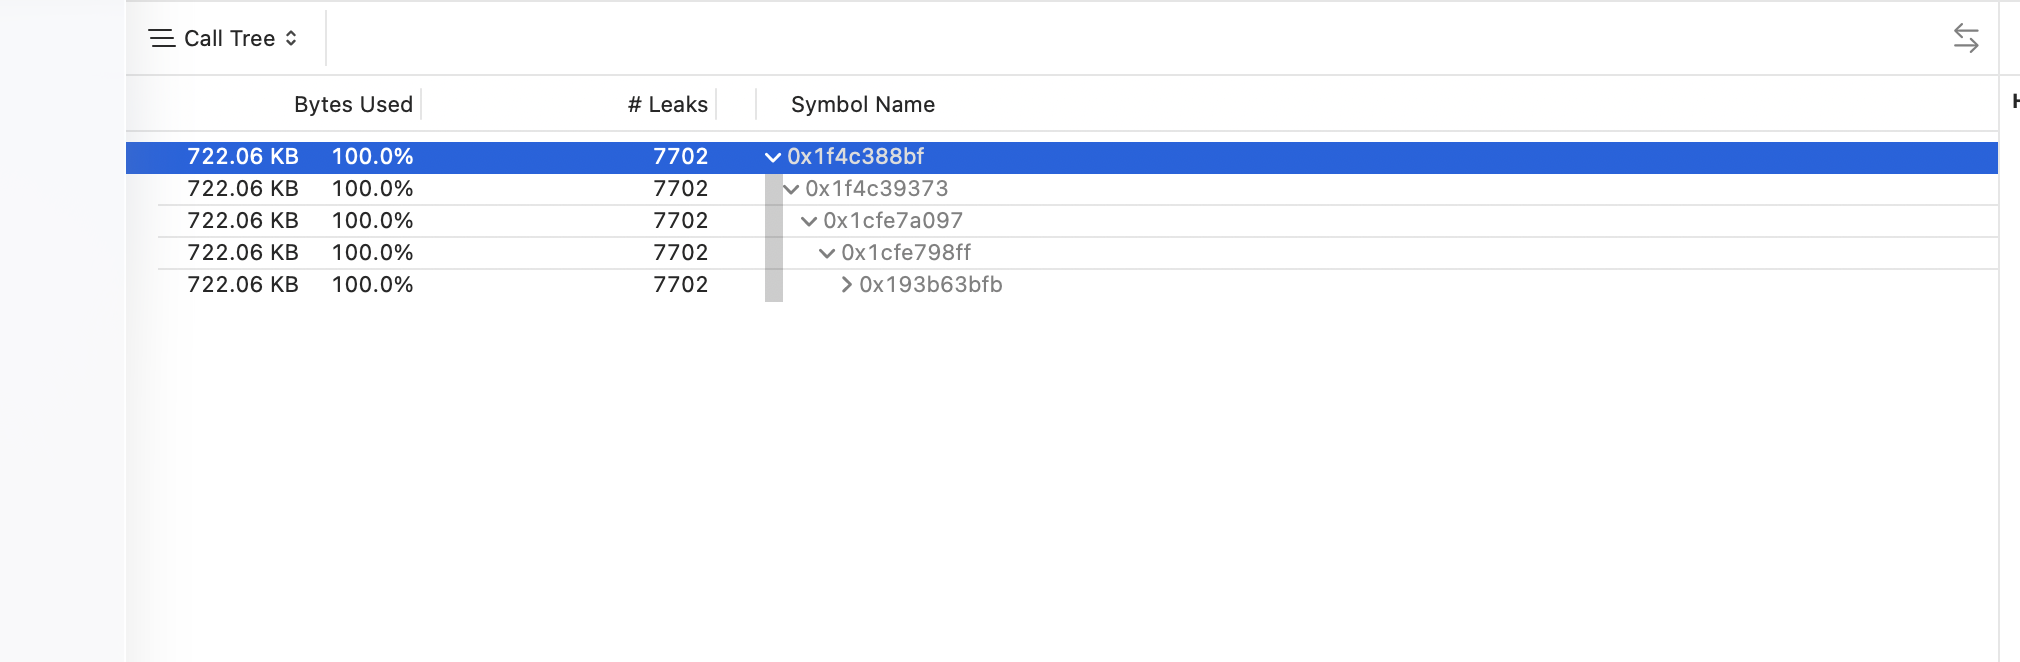Click the Symbol Name column header

863,104
